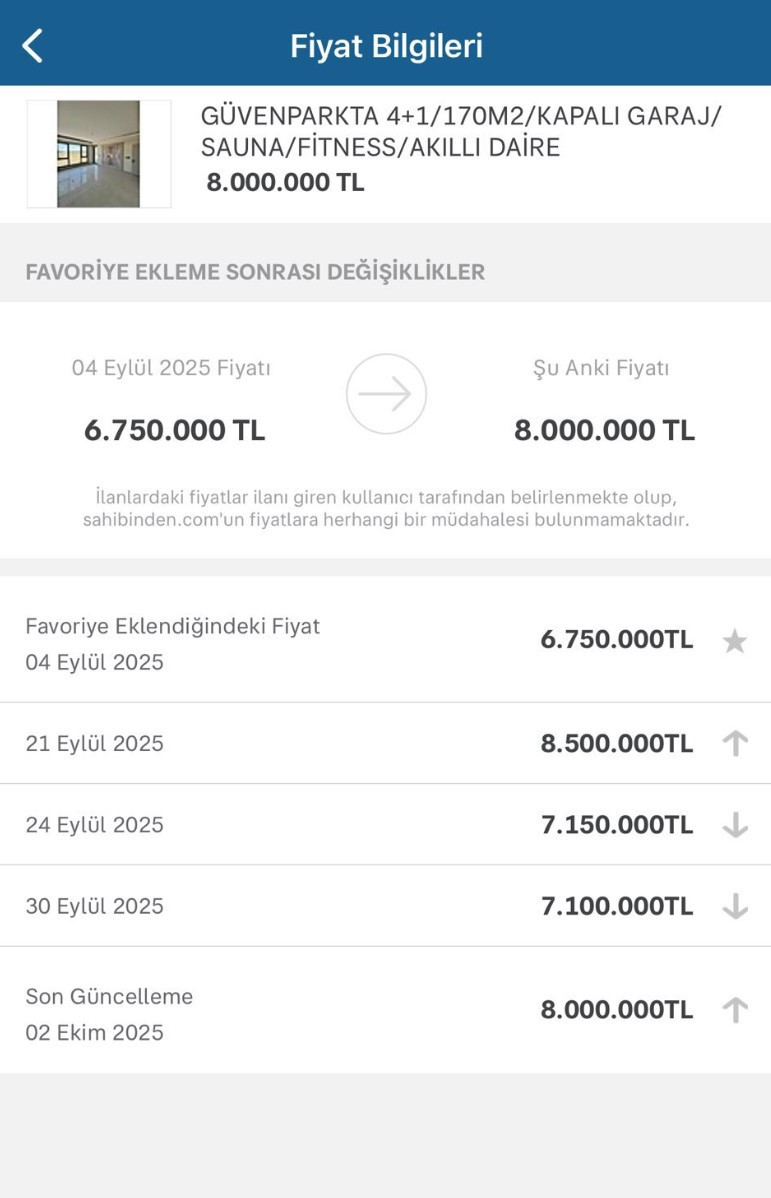Select the 24 Eylül 2025 date label
771x1198 pixels.
[95, 825]
